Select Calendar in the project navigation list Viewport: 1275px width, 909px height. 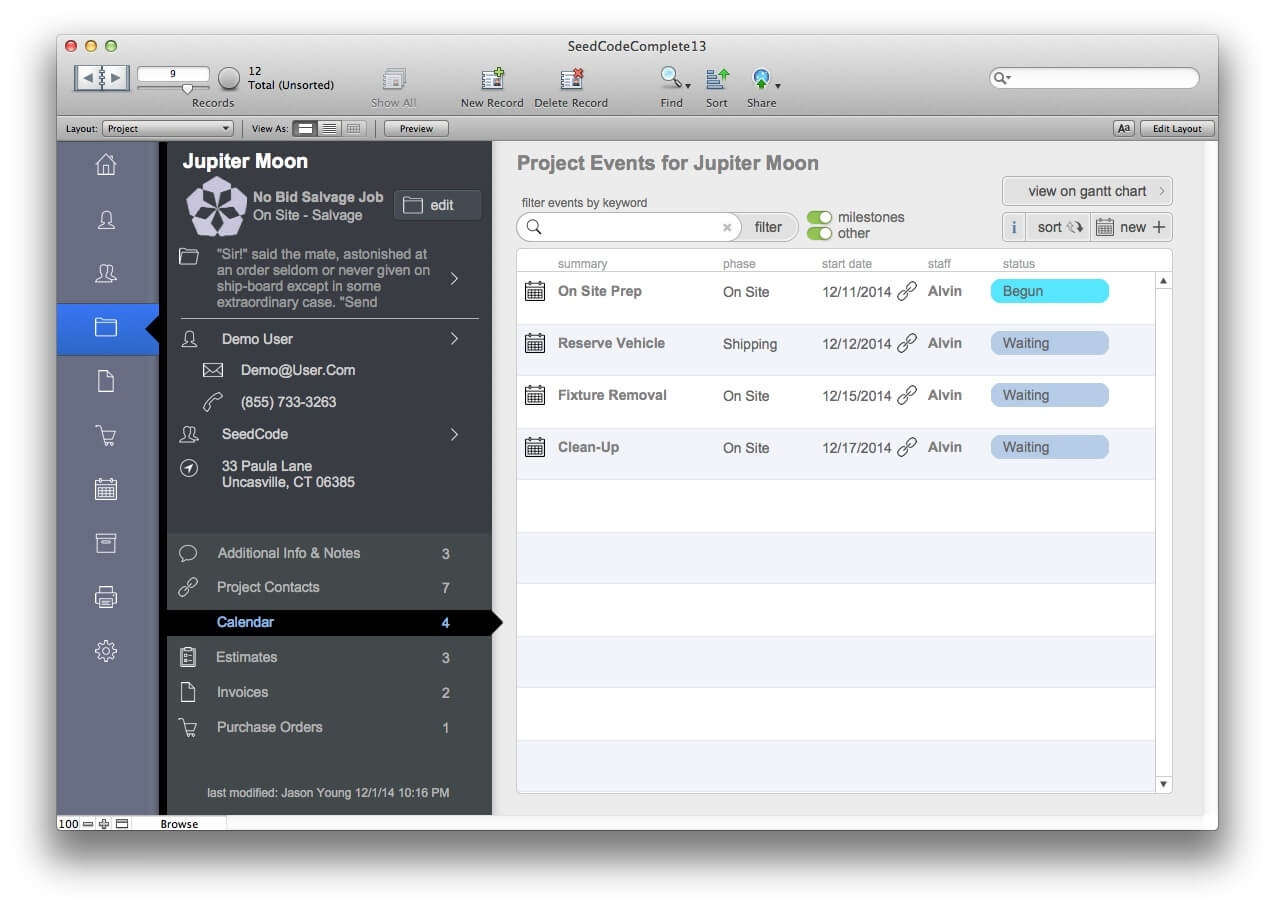click(x=245, y=622)
